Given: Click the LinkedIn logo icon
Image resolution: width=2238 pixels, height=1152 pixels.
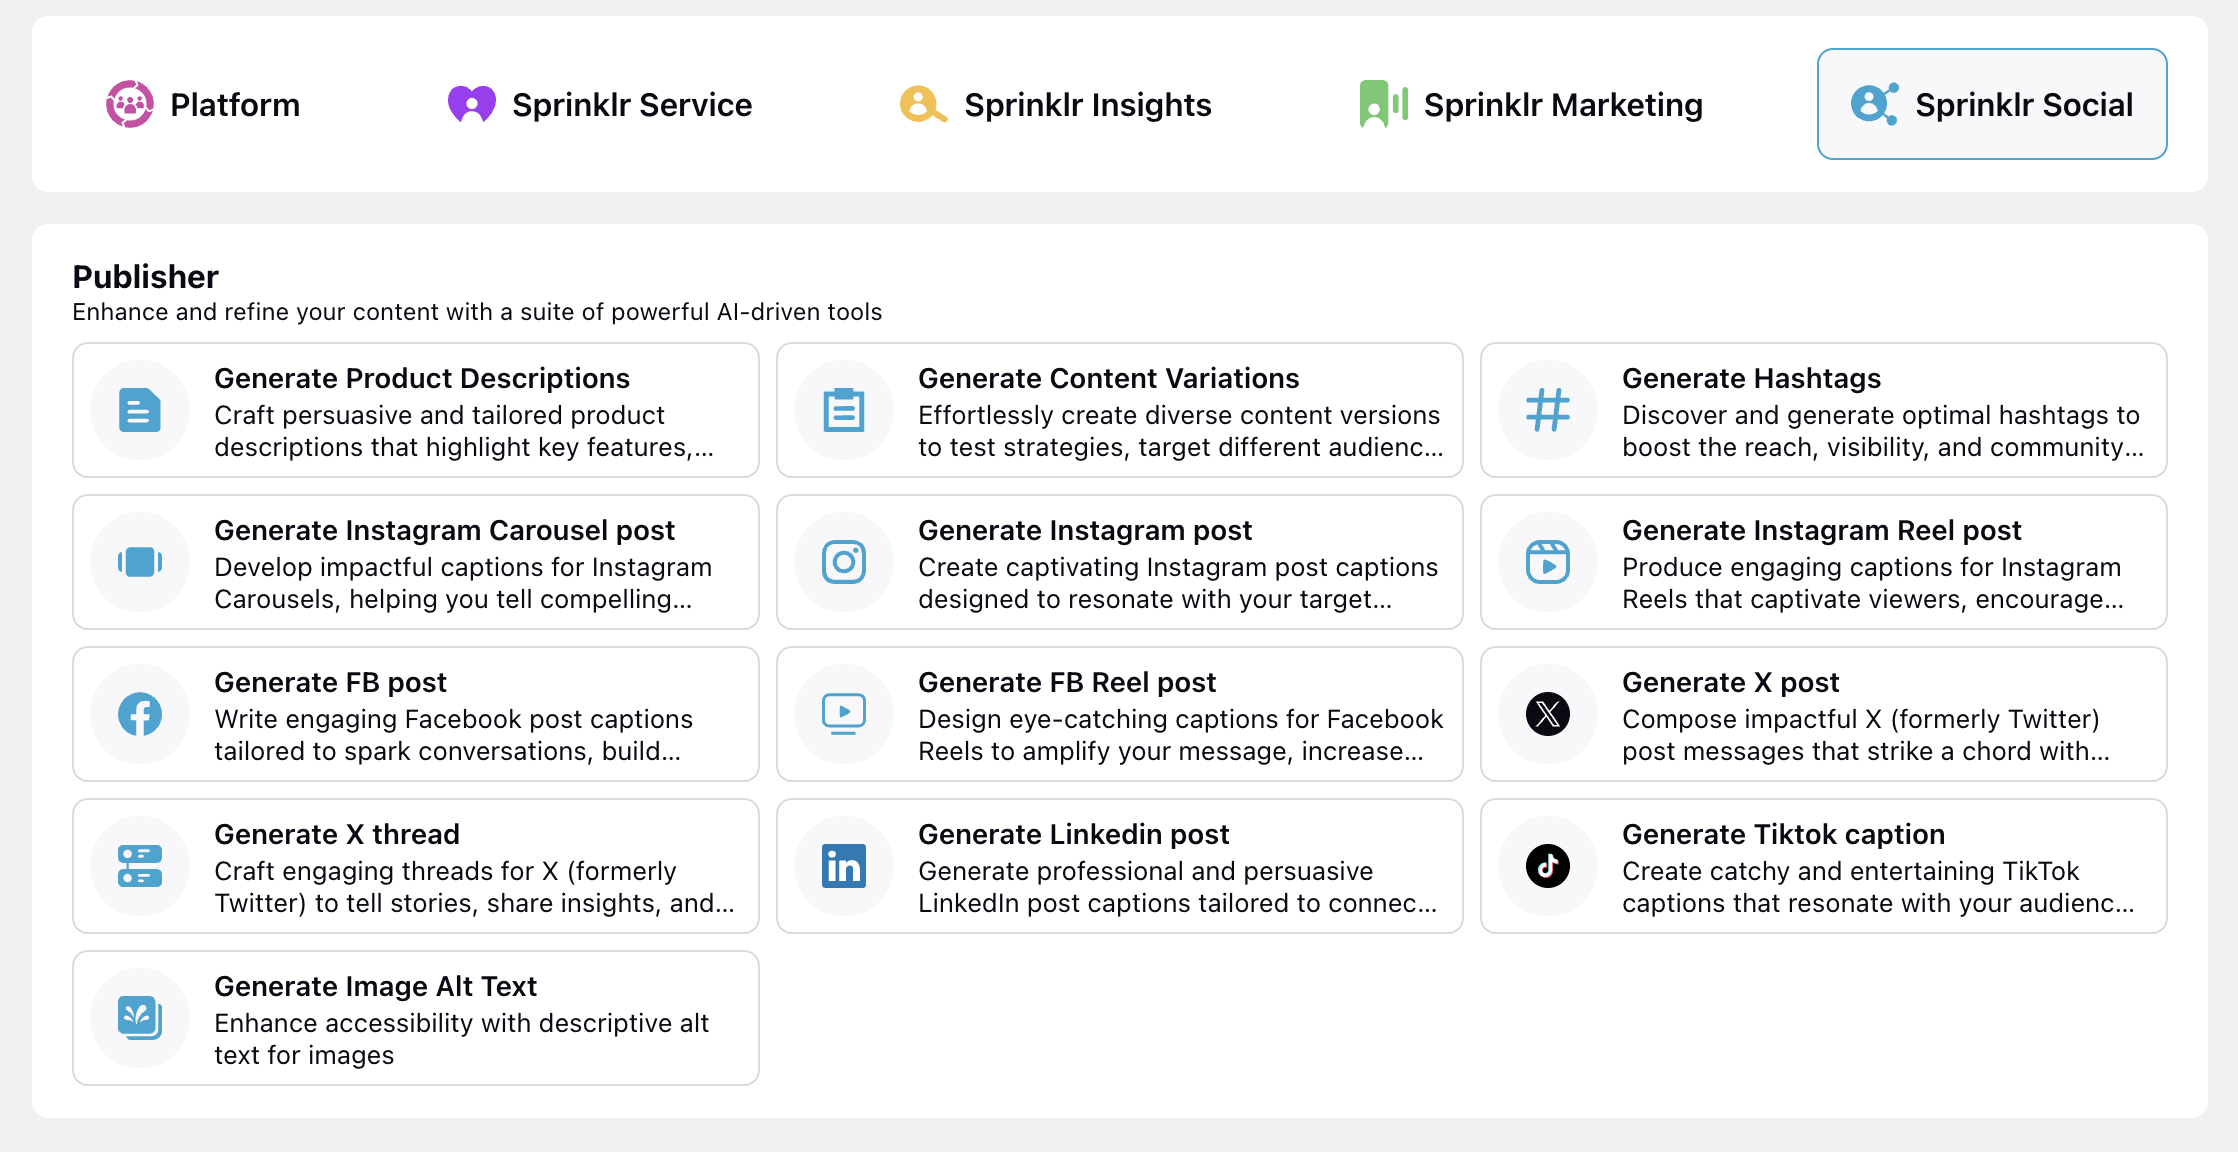Looking at the screenshot, I should point(844,866).
